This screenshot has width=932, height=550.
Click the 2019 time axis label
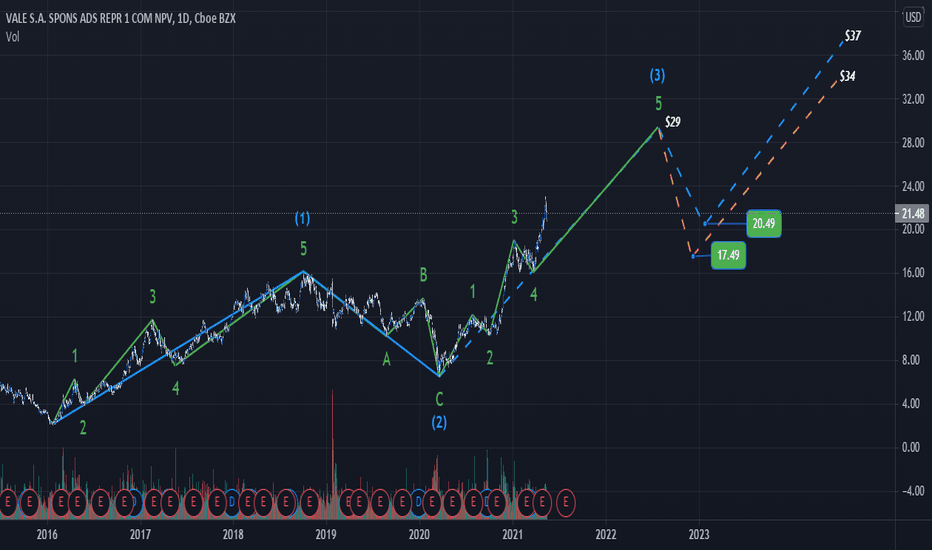[326, 534]
